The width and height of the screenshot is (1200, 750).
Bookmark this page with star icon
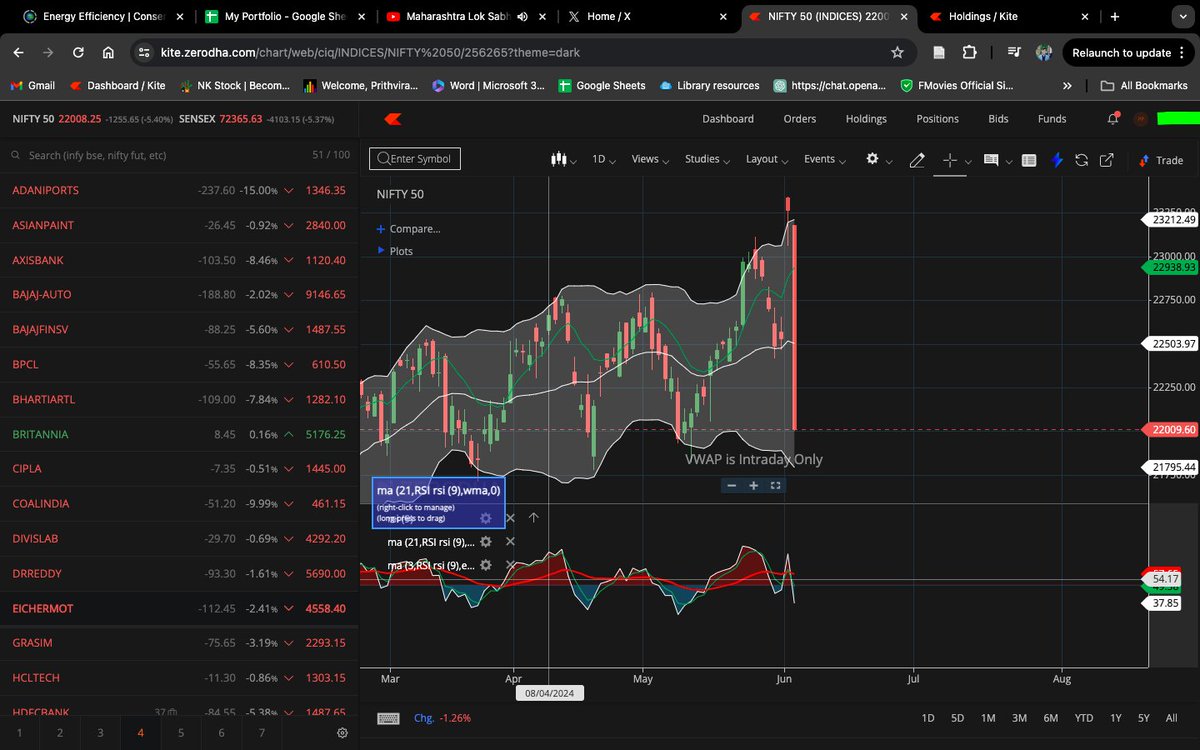pyautogui.click(x=897, y=53)
